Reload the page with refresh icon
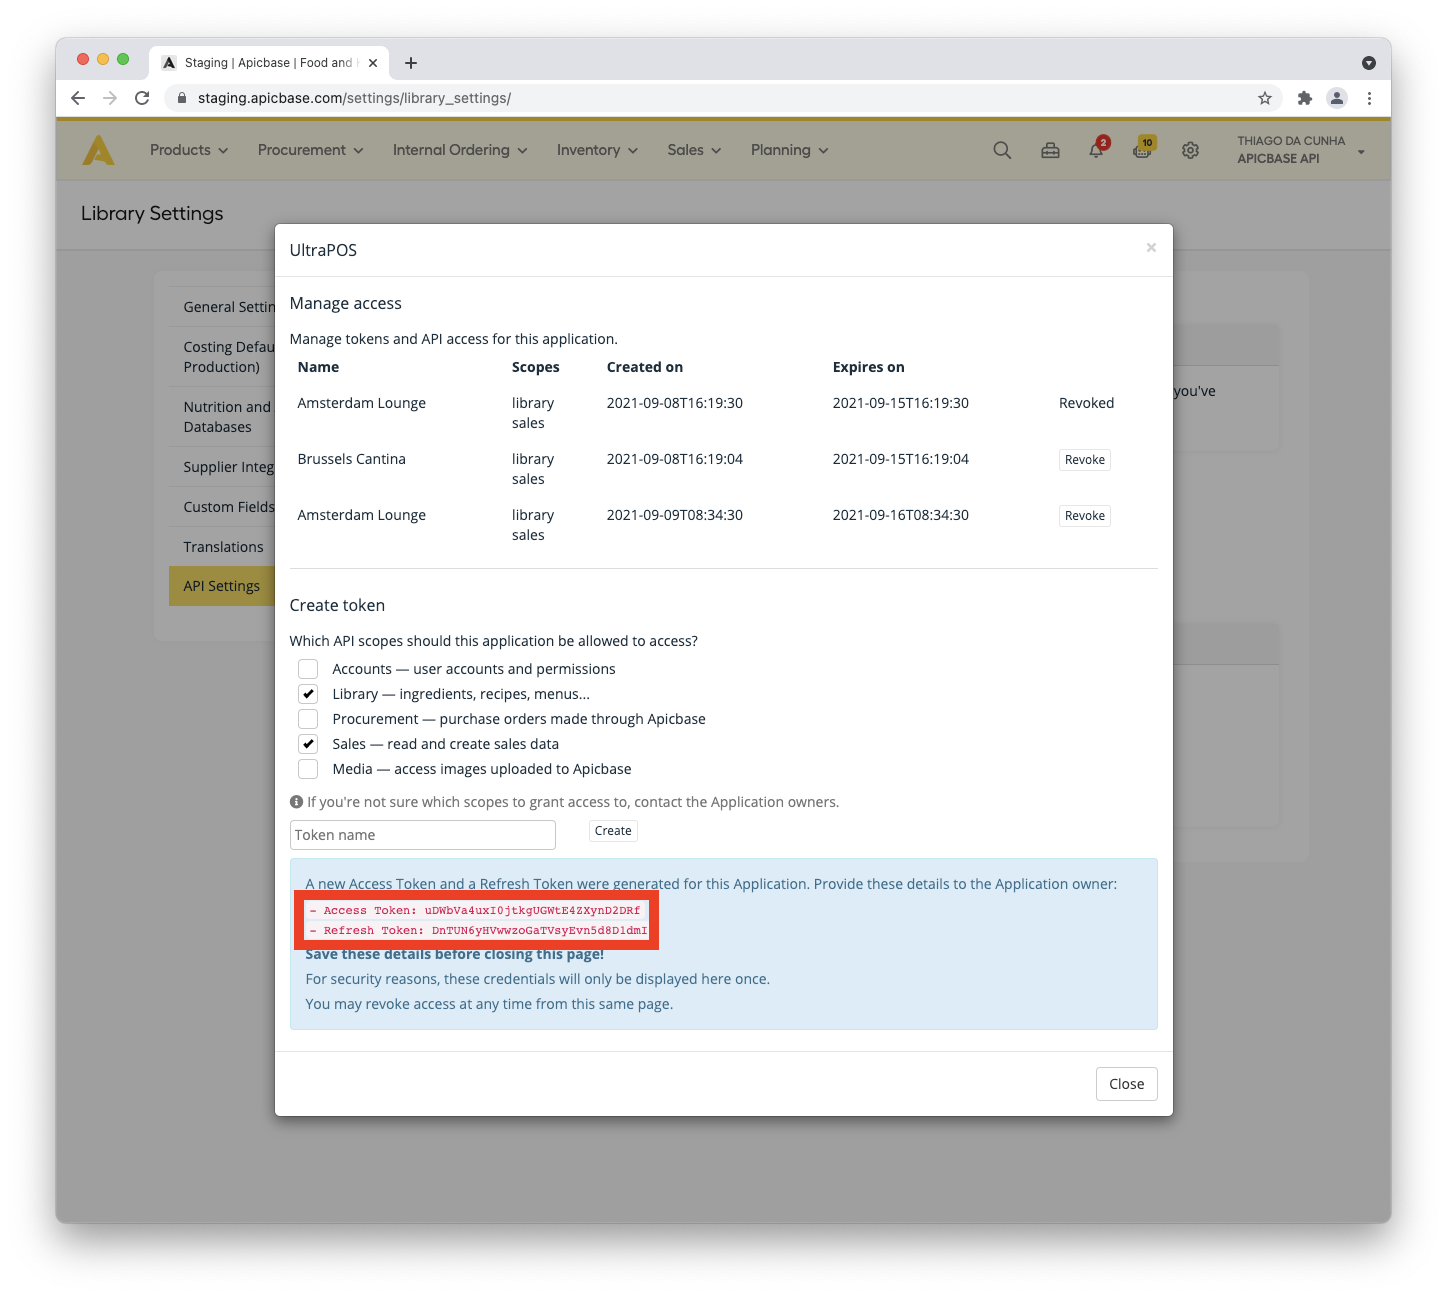The height and width of the screenshot is (1297, 1447). 142,98
